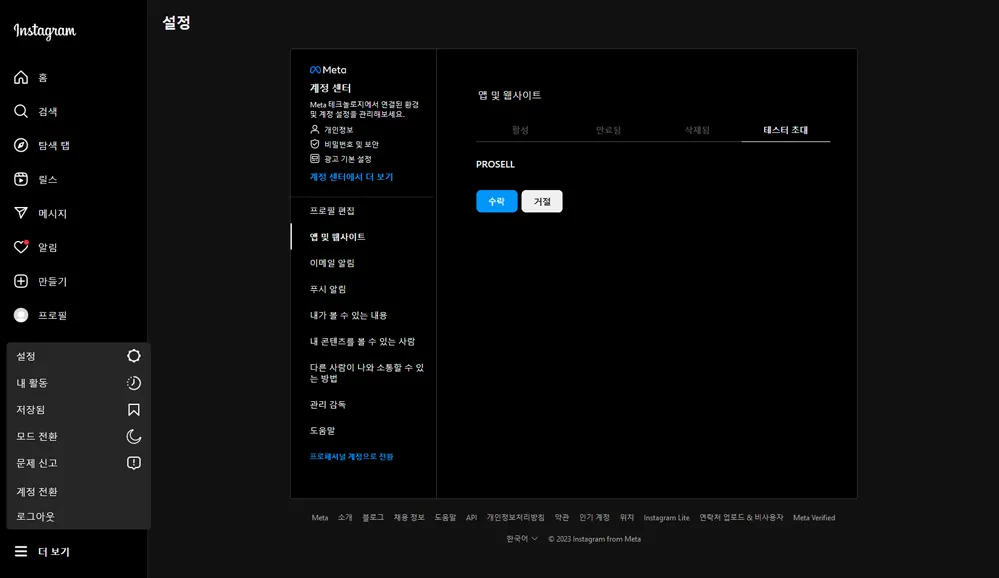Screen dimensions: 999x578
Task: Open the explore (탐색 탭) compass icon
Action: point(21,145)
